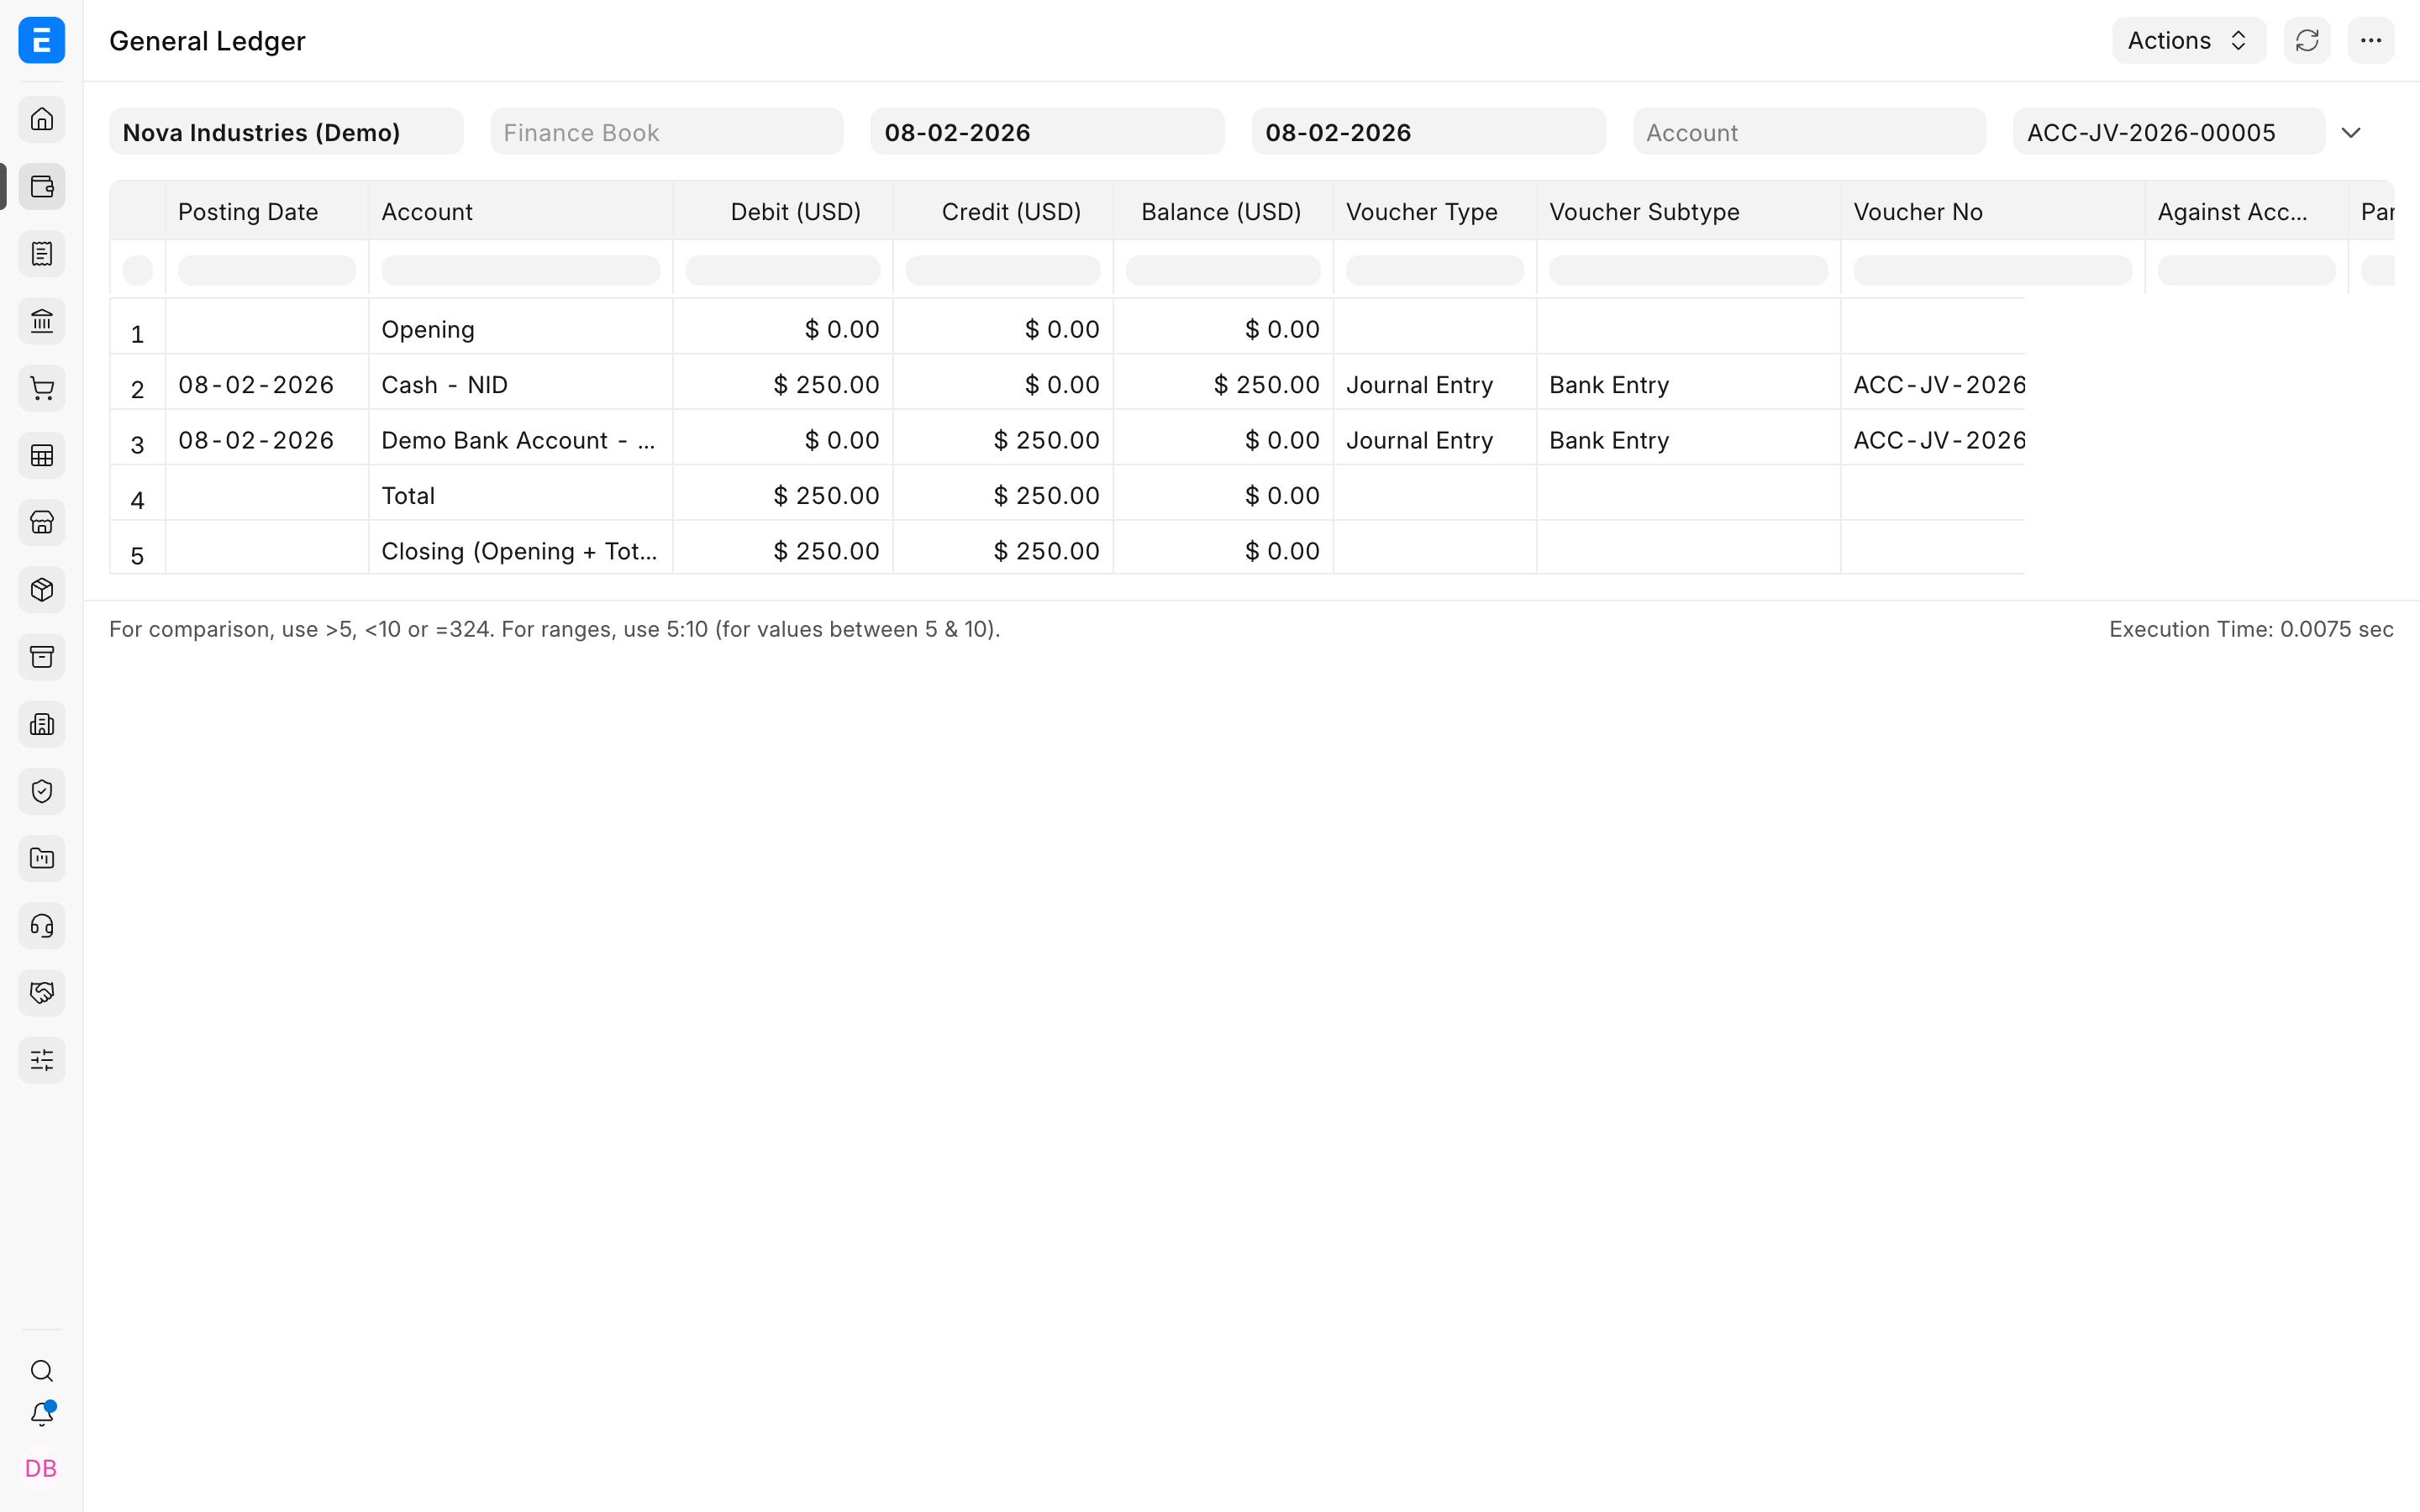This screenshot has width=2420, height=1512.
Task: Open the shopping cart Buying icon
Action: [x=42, y=388]
